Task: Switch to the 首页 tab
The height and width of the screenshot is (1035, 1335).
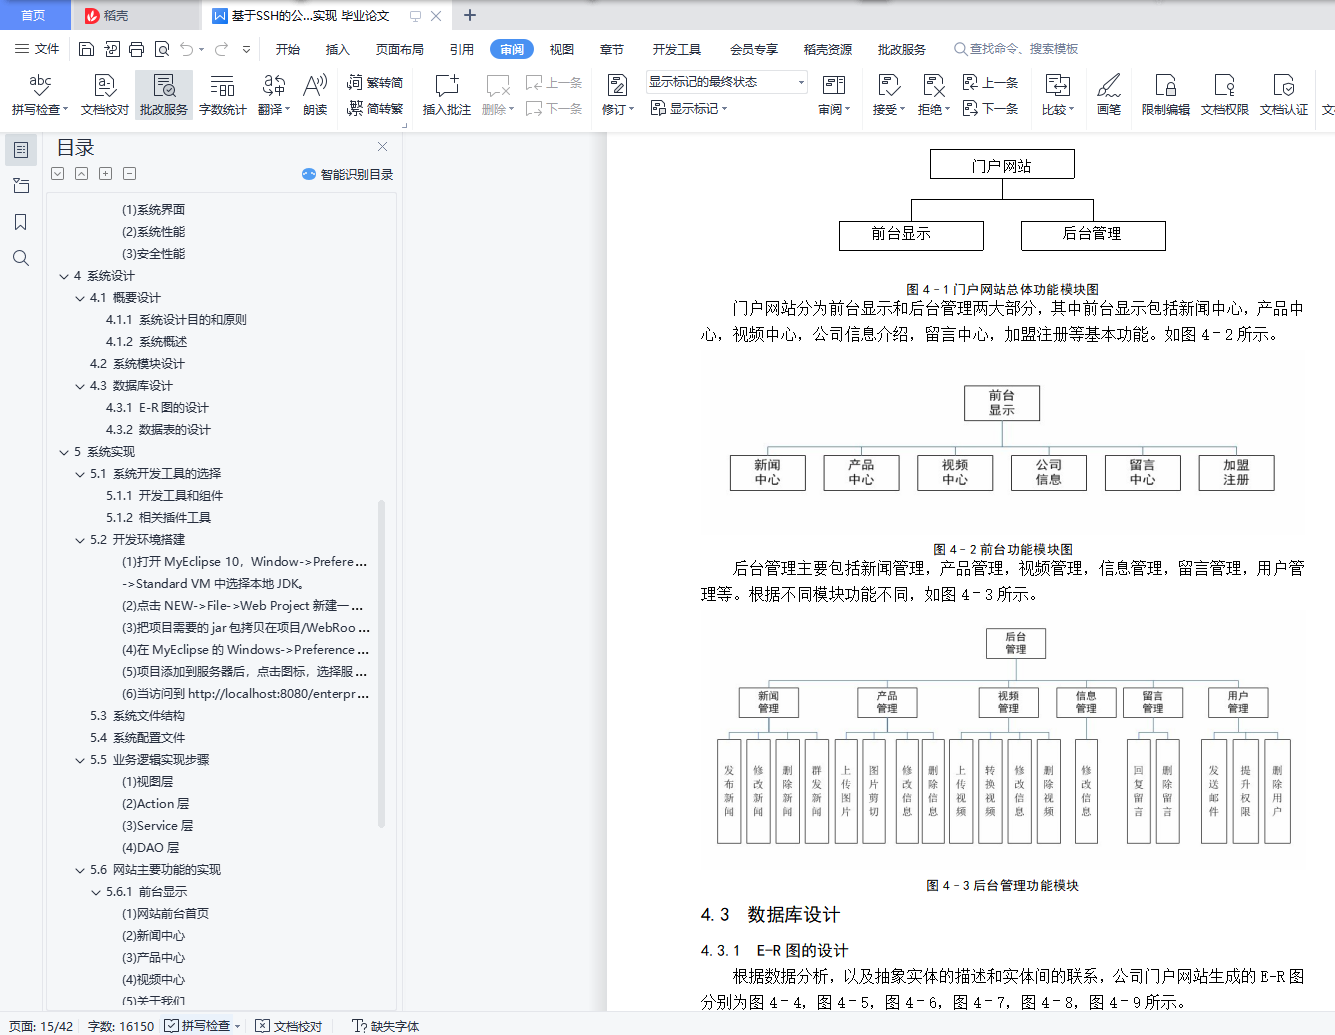Action: pos(34,15)
